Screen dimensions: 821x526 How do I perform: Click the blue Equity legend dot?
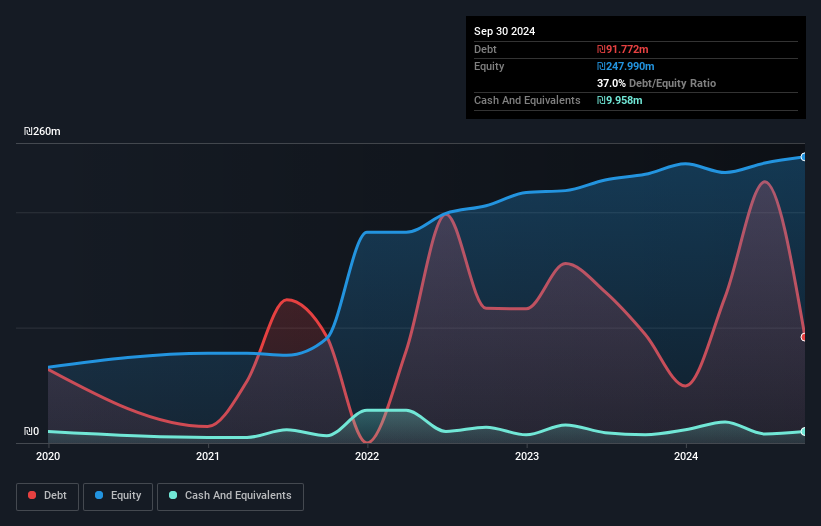[x=99, y=495]
